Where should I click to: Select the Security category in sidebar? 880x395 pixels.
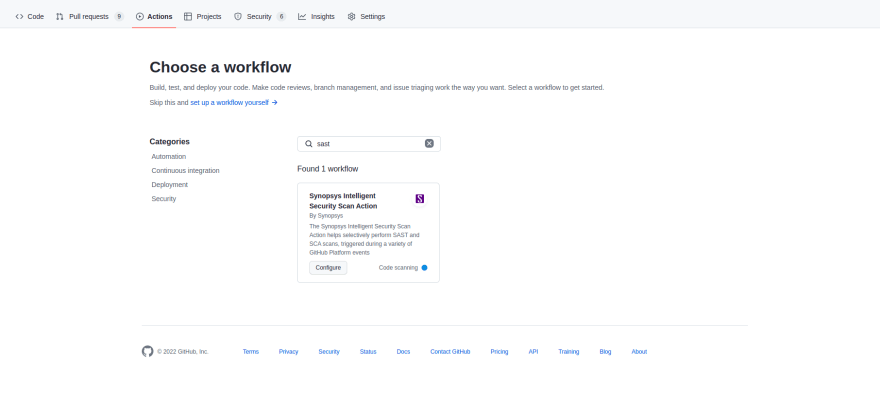(x=163, y=199)
